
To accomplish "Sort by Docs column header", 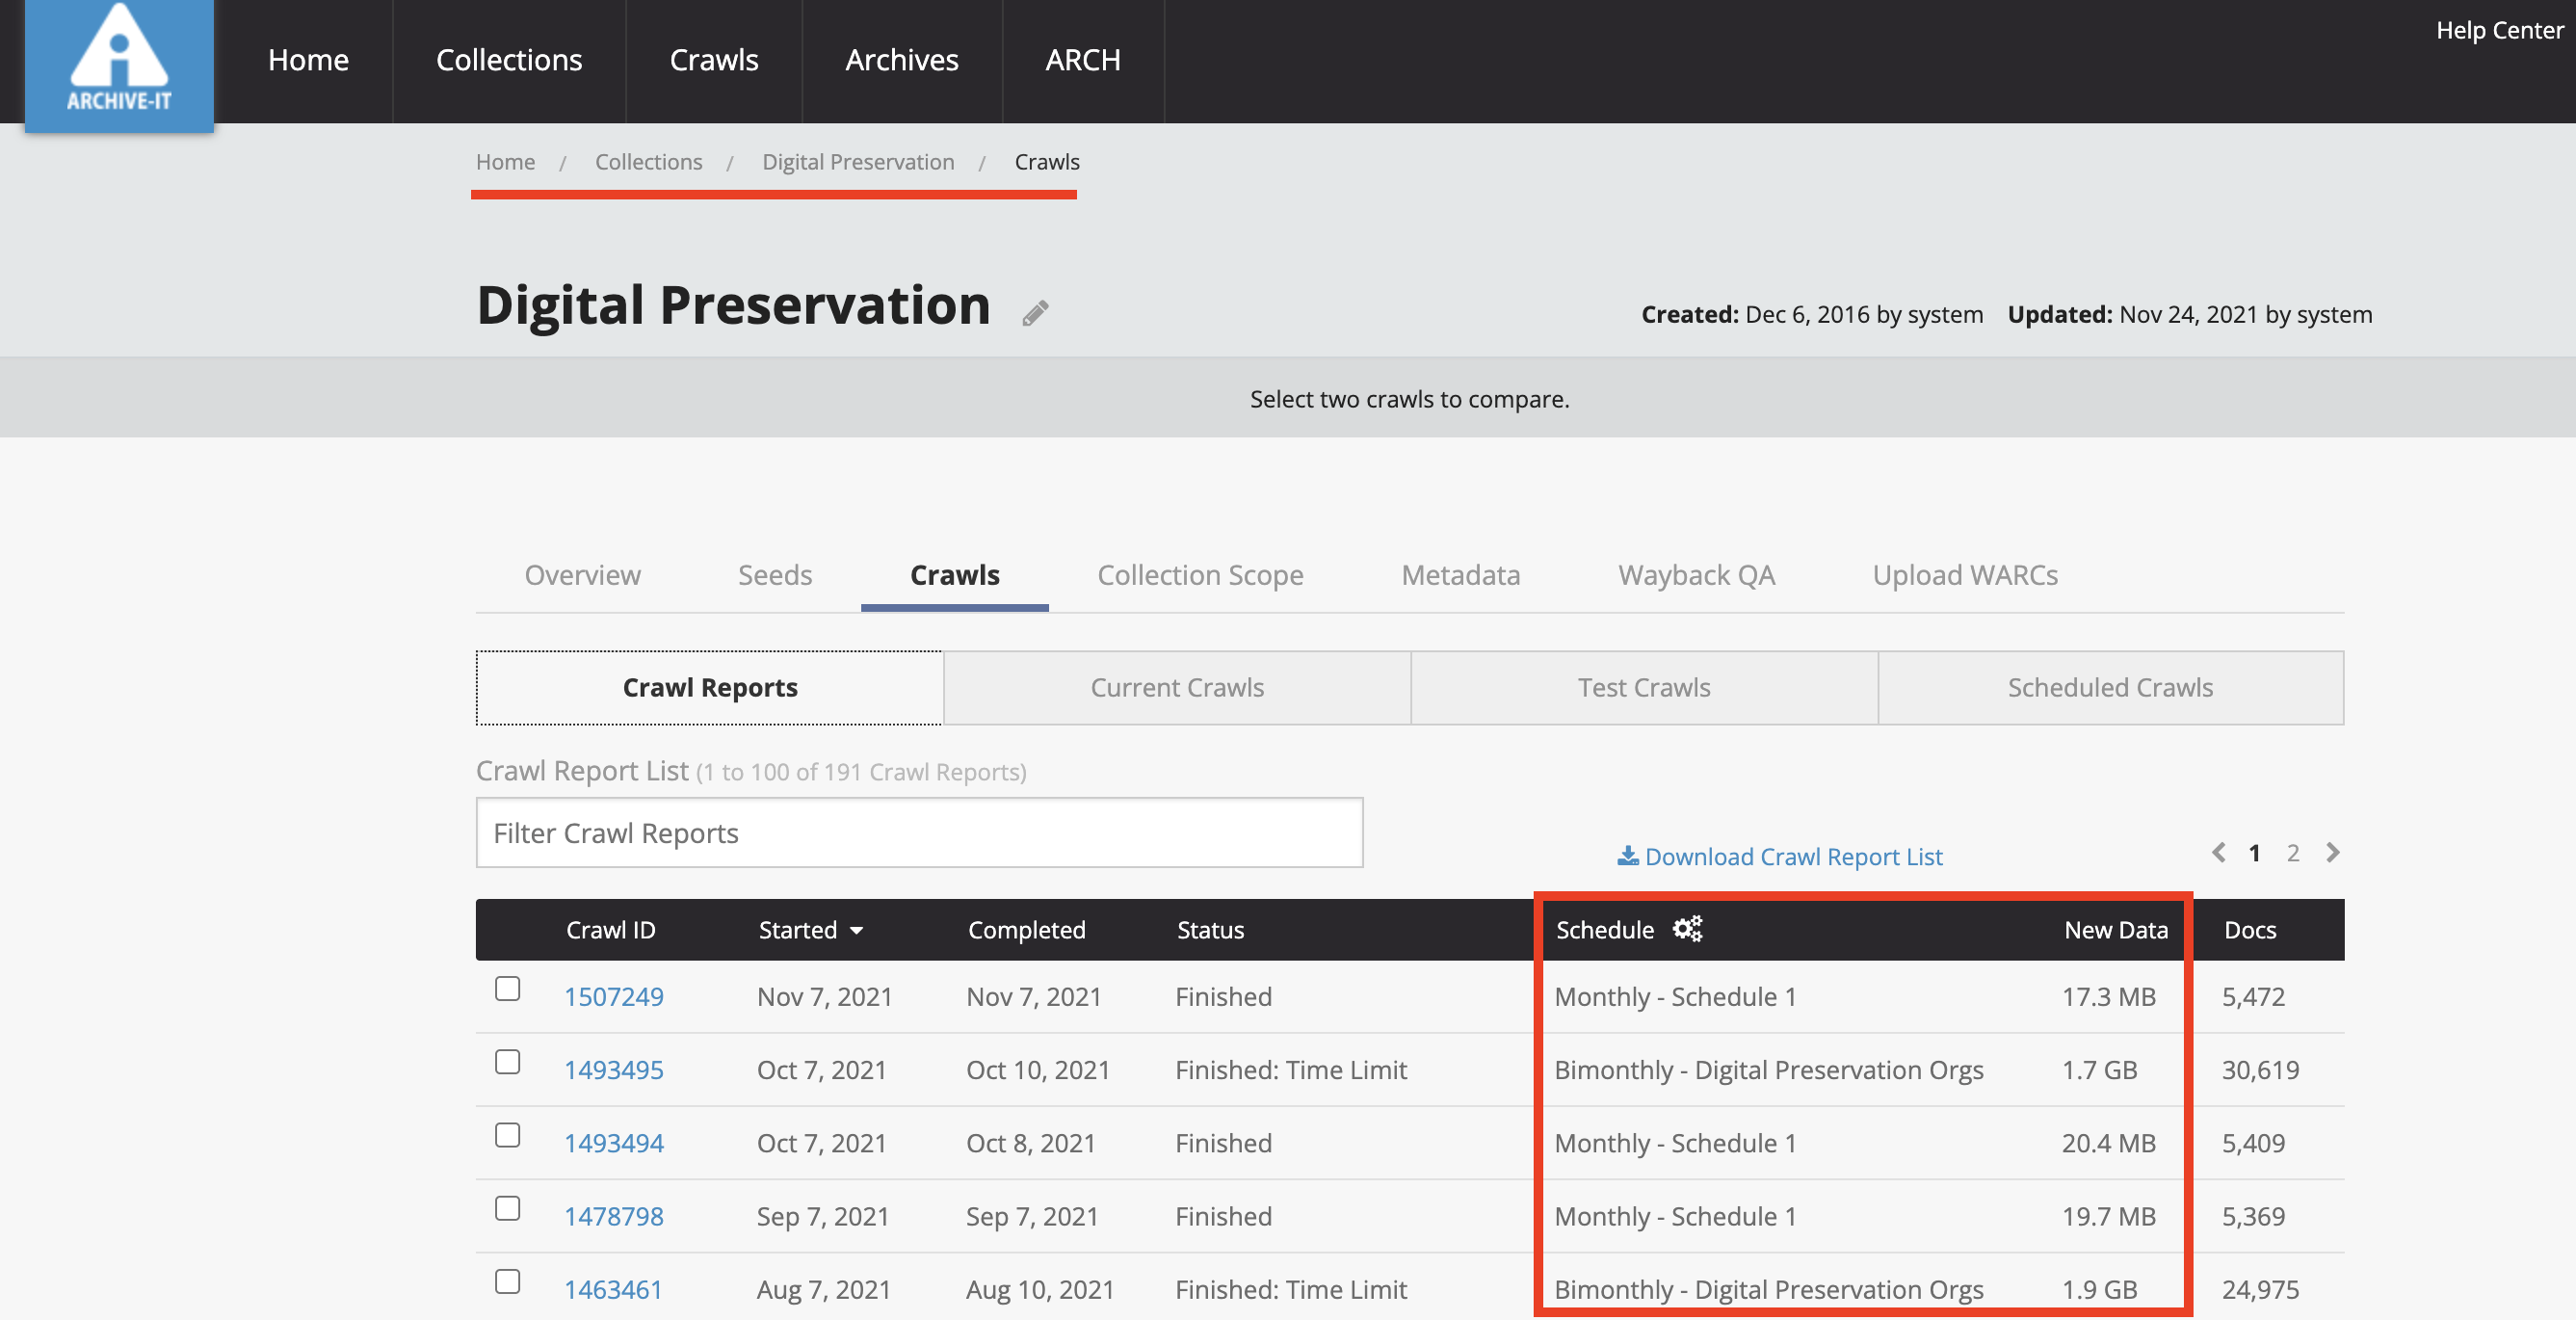I will (x=2250, y=930).
